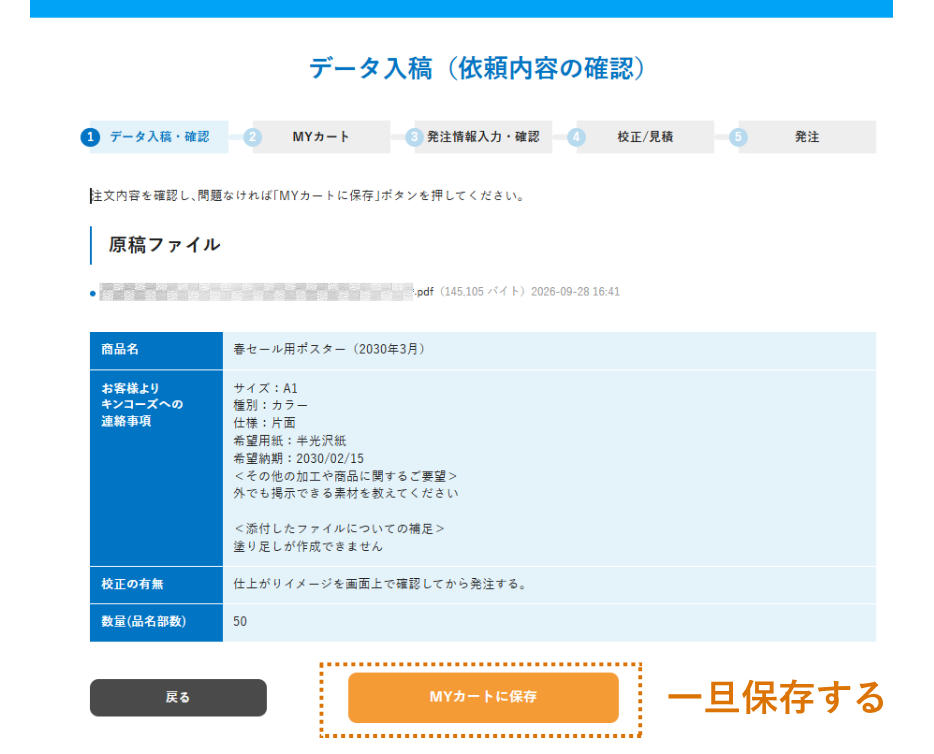934x754 pixels.
Task: Click the 種別：カラー line
Action: pos(270,406)
